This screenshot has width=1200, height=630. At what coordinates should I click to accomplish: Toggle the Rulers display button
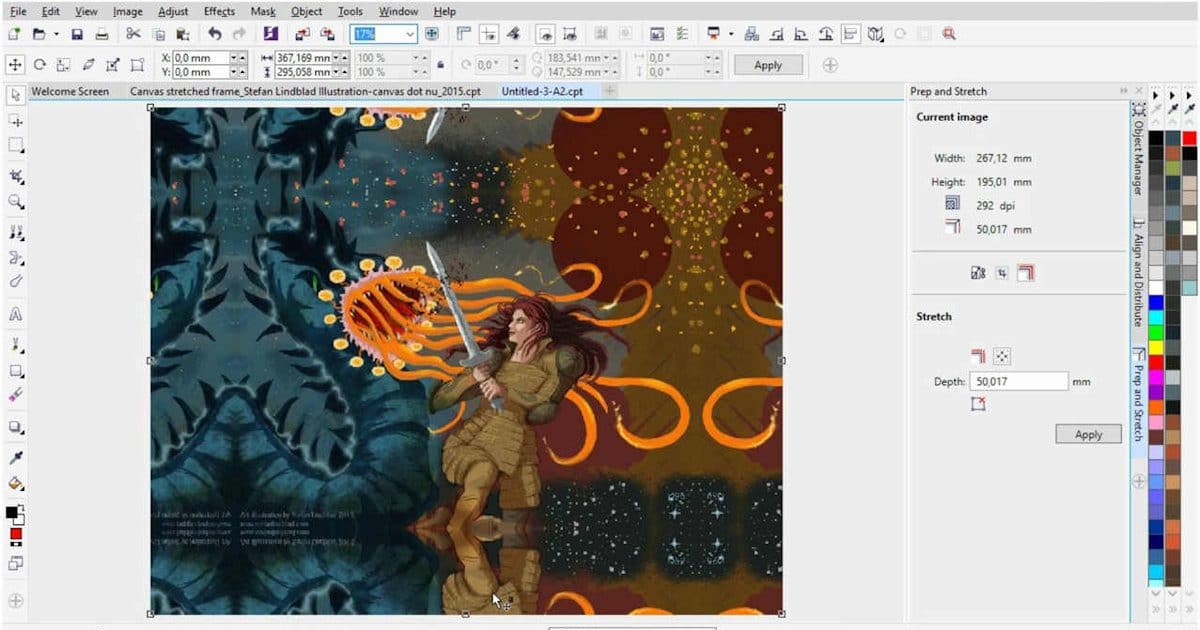(464, 34)
